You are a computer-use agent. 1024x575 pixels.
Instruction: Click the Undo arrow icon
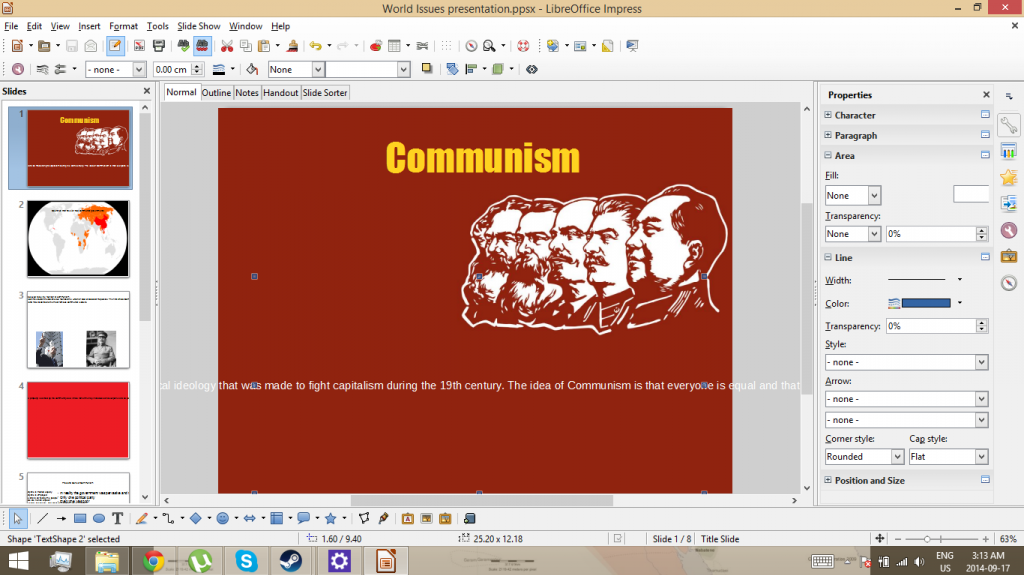(315, 46)
